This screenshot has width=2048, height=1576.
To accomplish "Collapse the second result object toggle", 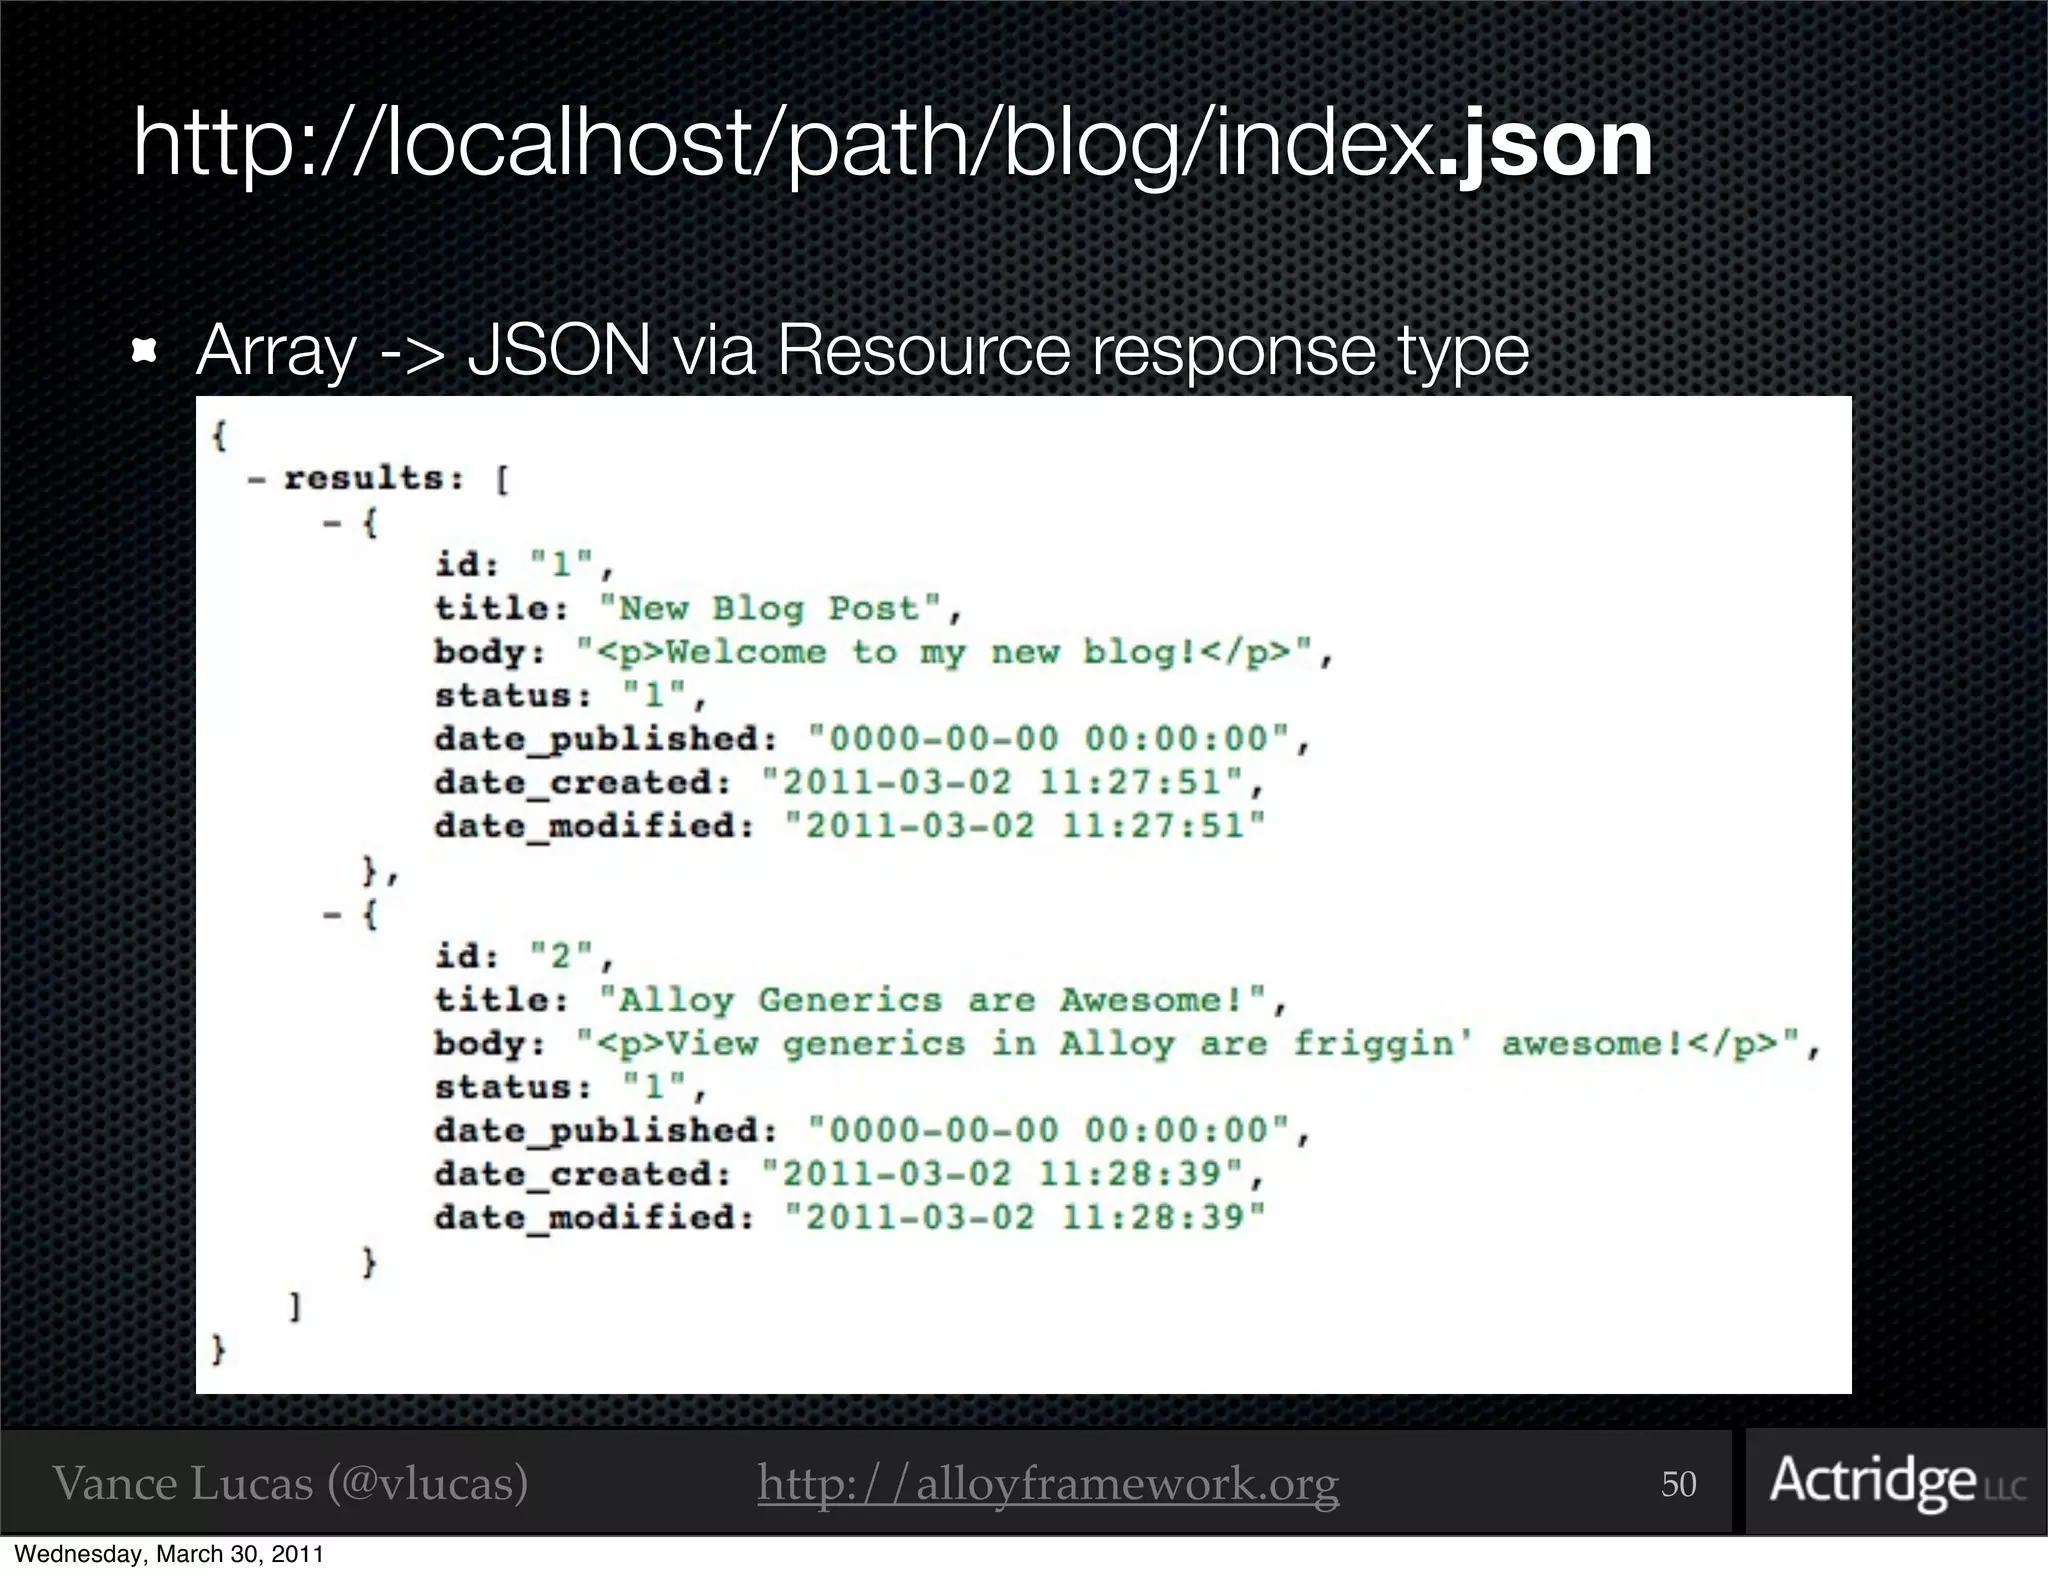I will [333, 914].
